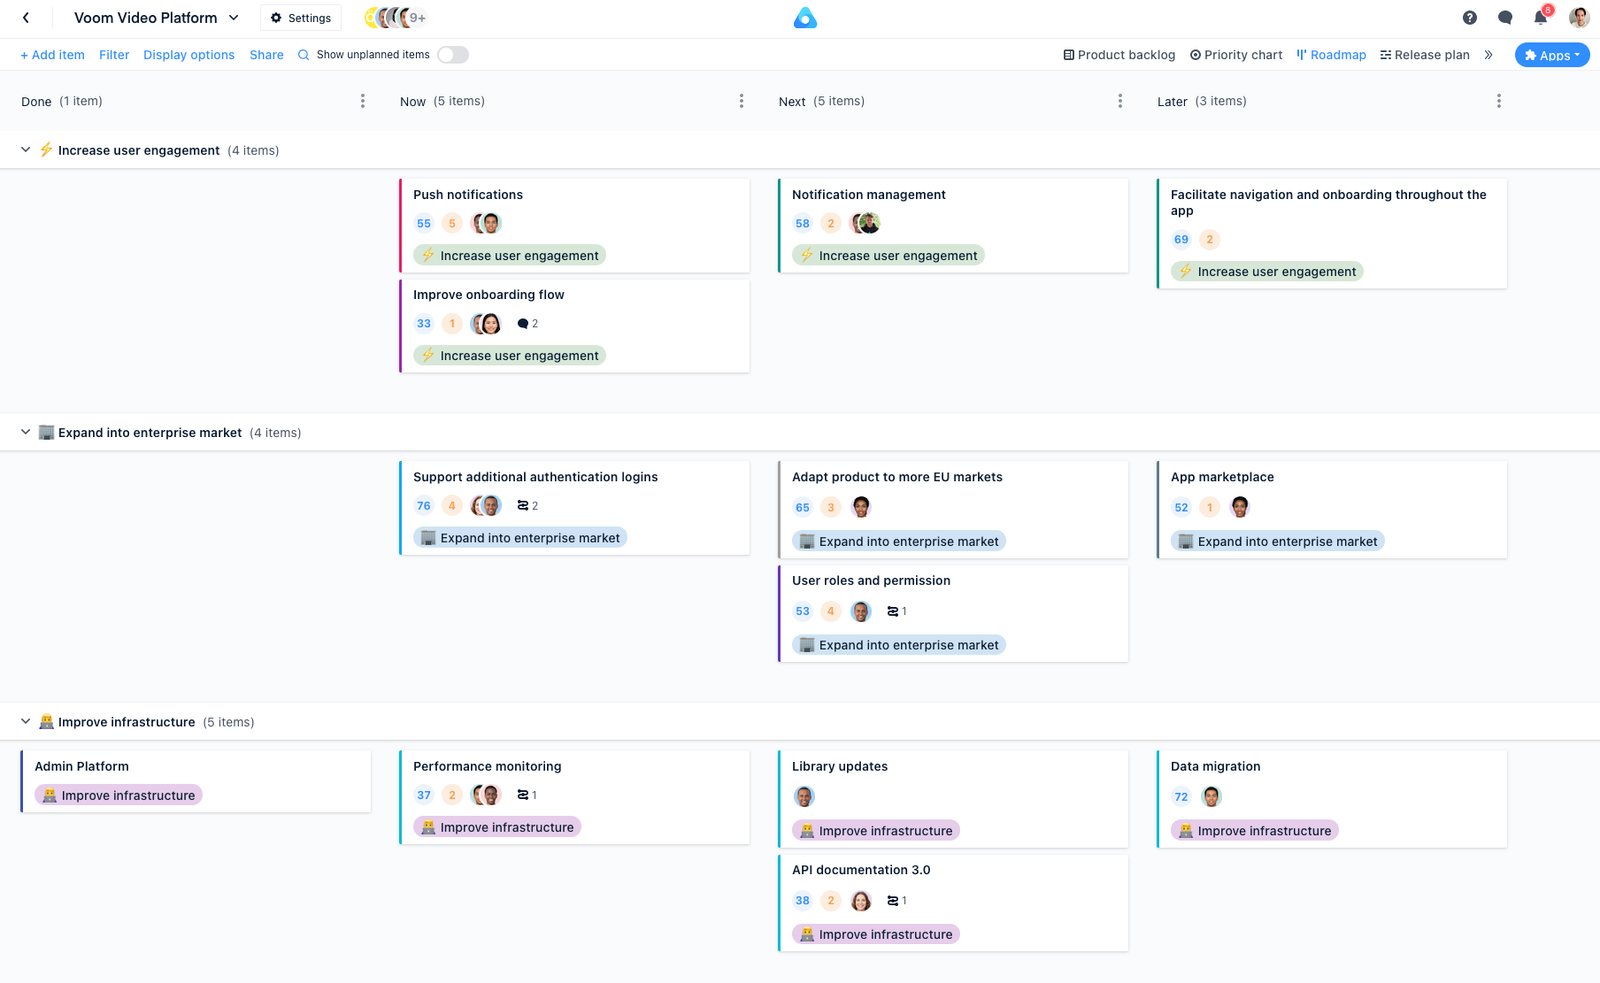Go back using the left chevron arrow
Image resolution: width=1600 pixels, height=983 pixels.
(26, 18)
